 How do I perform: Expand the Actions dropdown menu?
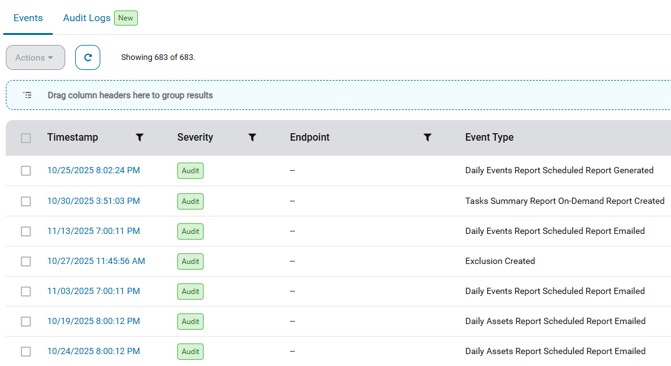(35, 57)
